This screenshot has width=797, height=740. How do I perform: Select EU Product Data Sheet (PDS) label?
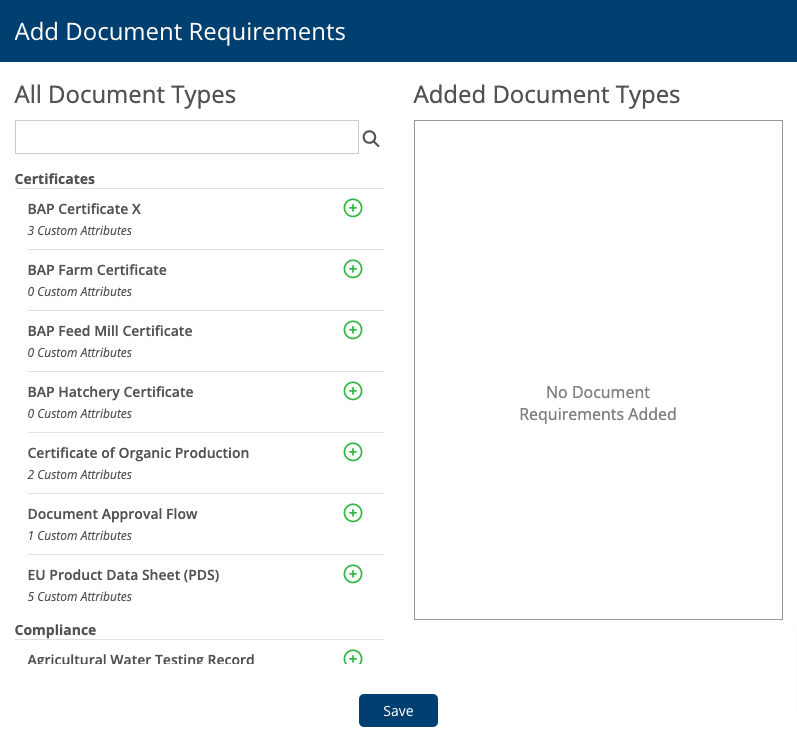point(124,575)
